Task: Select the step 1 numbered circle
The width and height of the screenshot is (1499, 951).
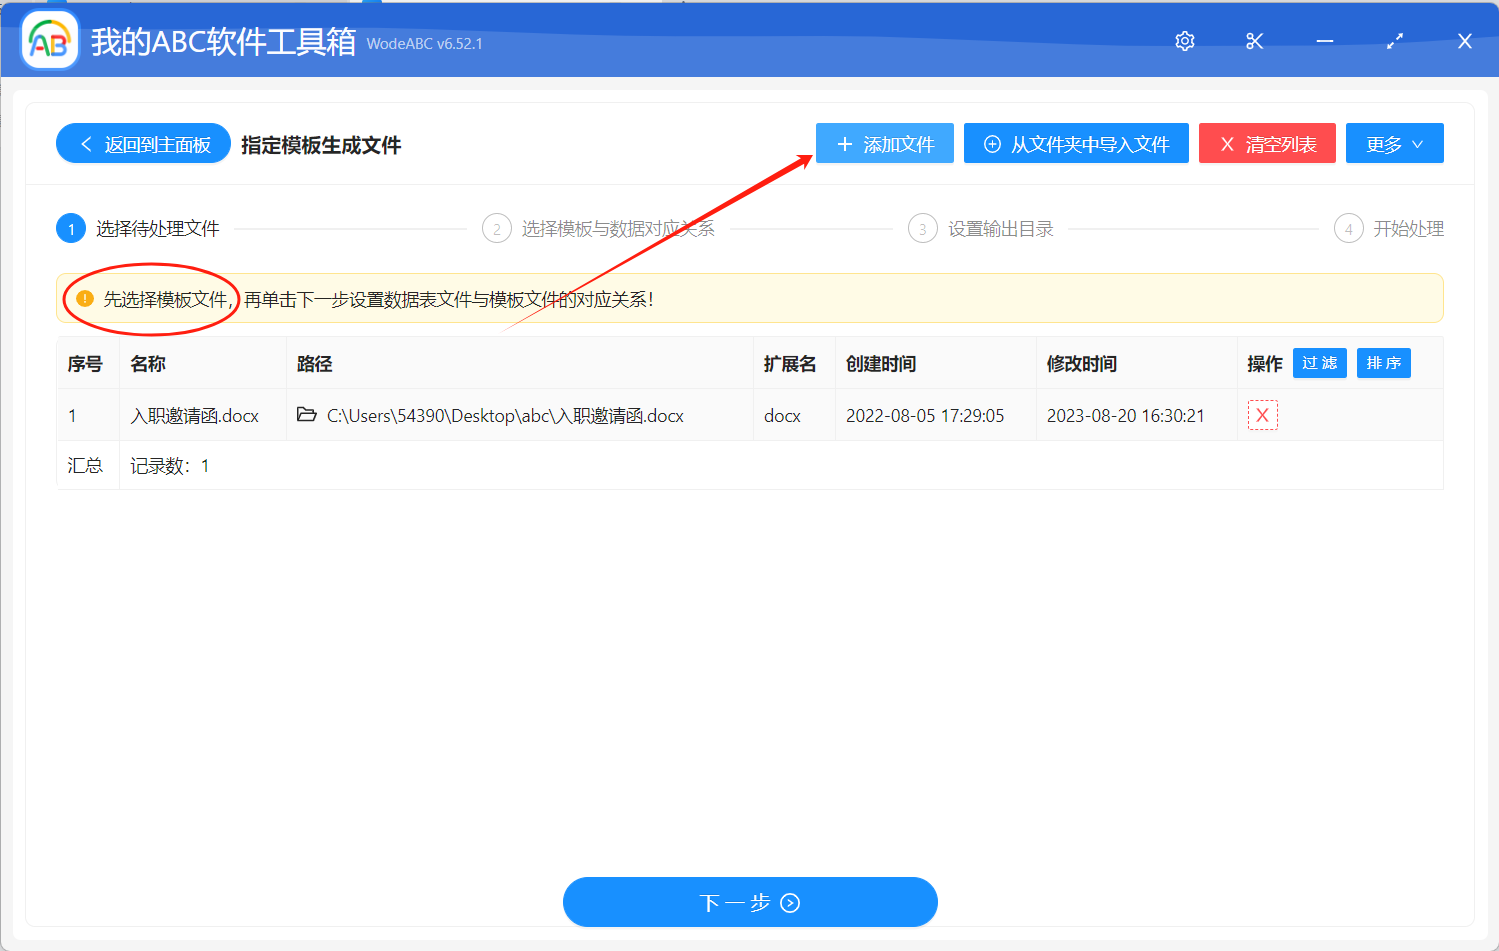Action: tap(71, 228)
